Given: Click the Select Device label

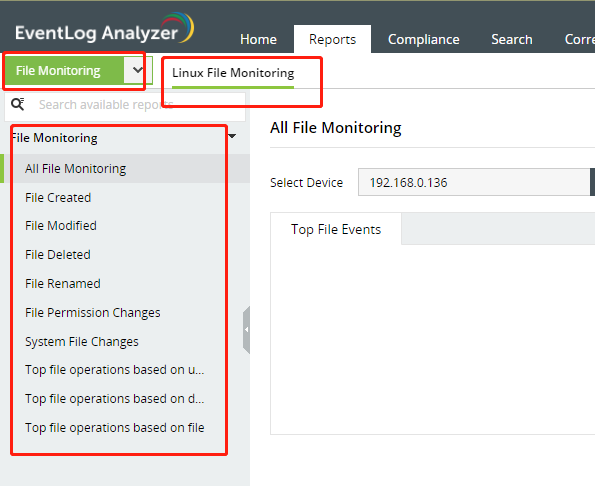Looking at the screenshot, I should [306, 182].
